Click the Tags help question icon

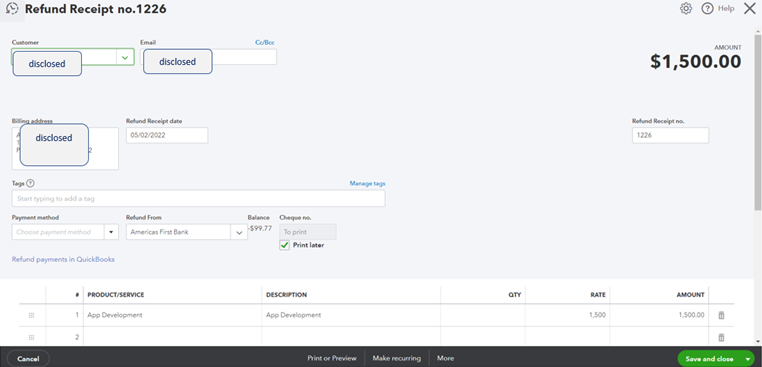tap(31, 183)
